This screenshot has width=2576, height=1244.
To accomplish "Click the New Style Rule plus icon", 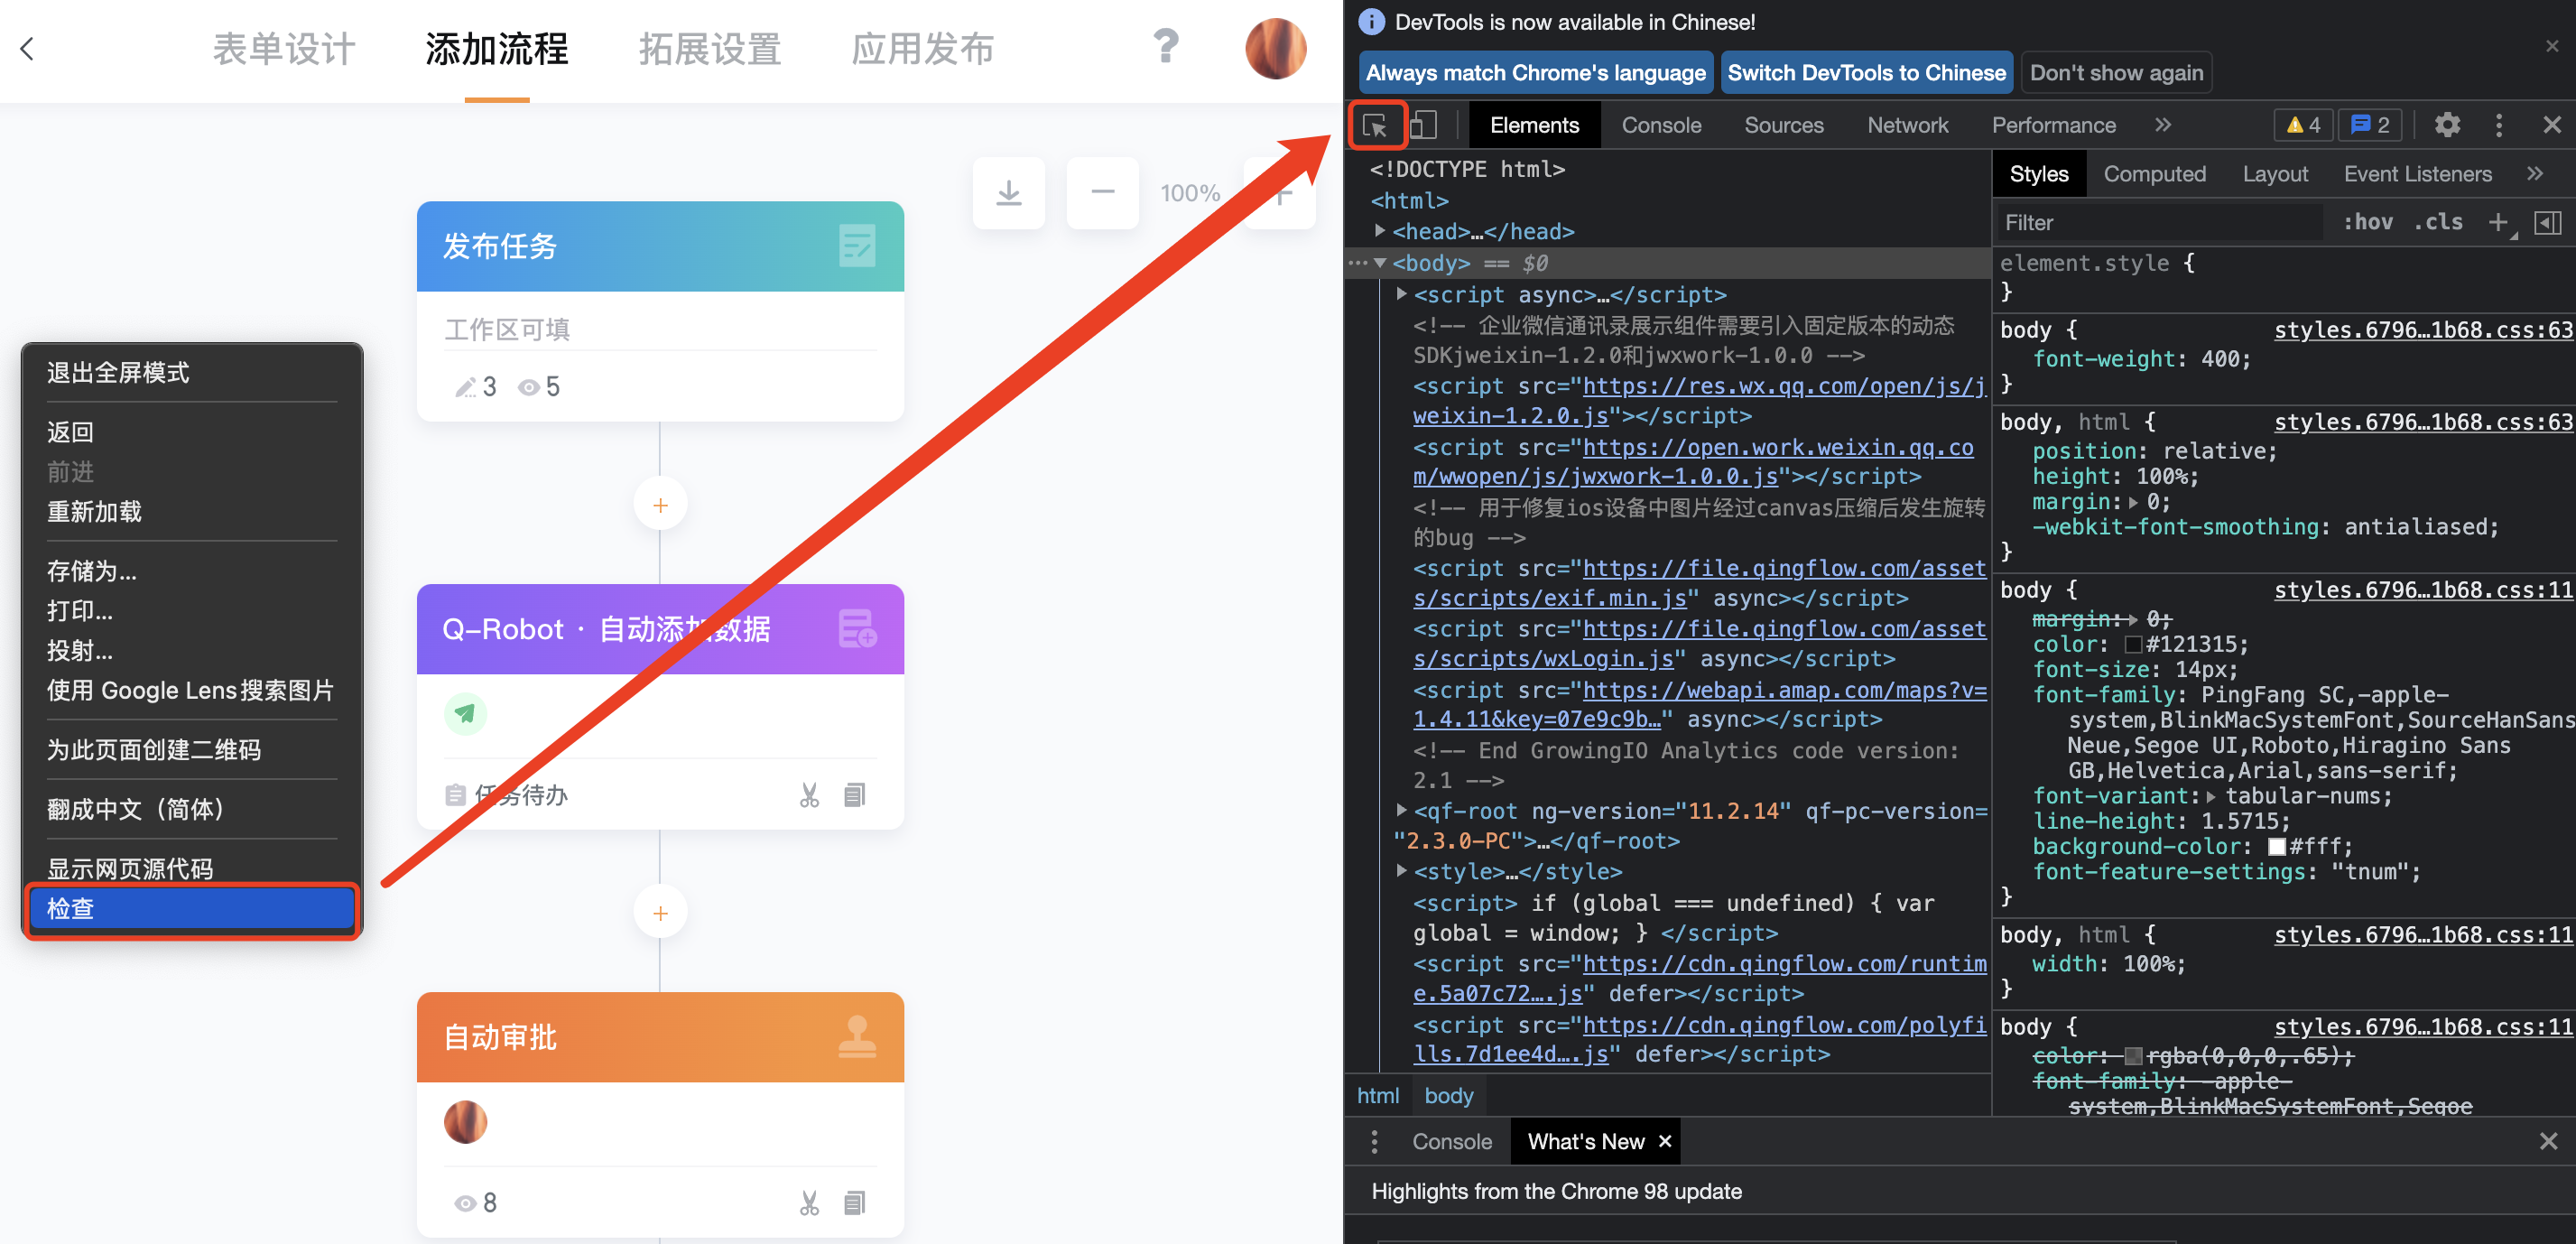I will point(2498,222).
